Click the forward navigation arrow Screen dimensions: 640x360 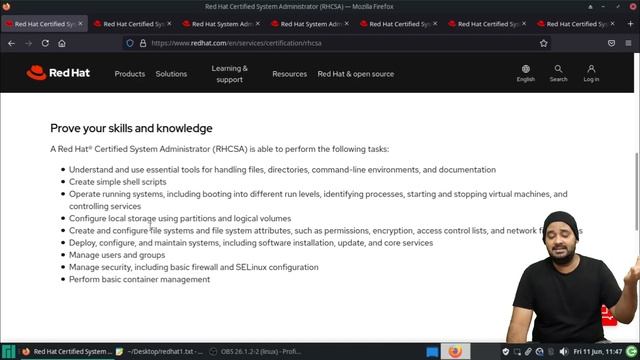point(28,43)
